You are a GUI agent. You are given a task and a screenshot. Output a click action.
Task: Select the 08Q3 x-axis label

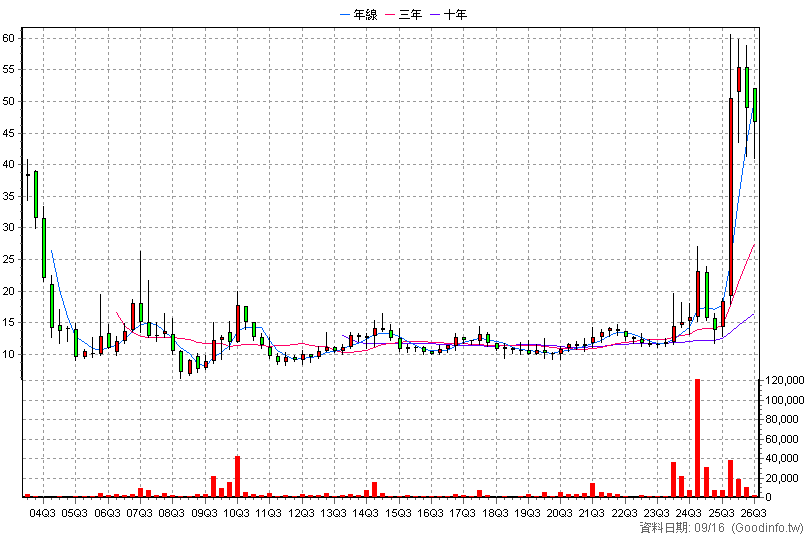tap(172, 513)
